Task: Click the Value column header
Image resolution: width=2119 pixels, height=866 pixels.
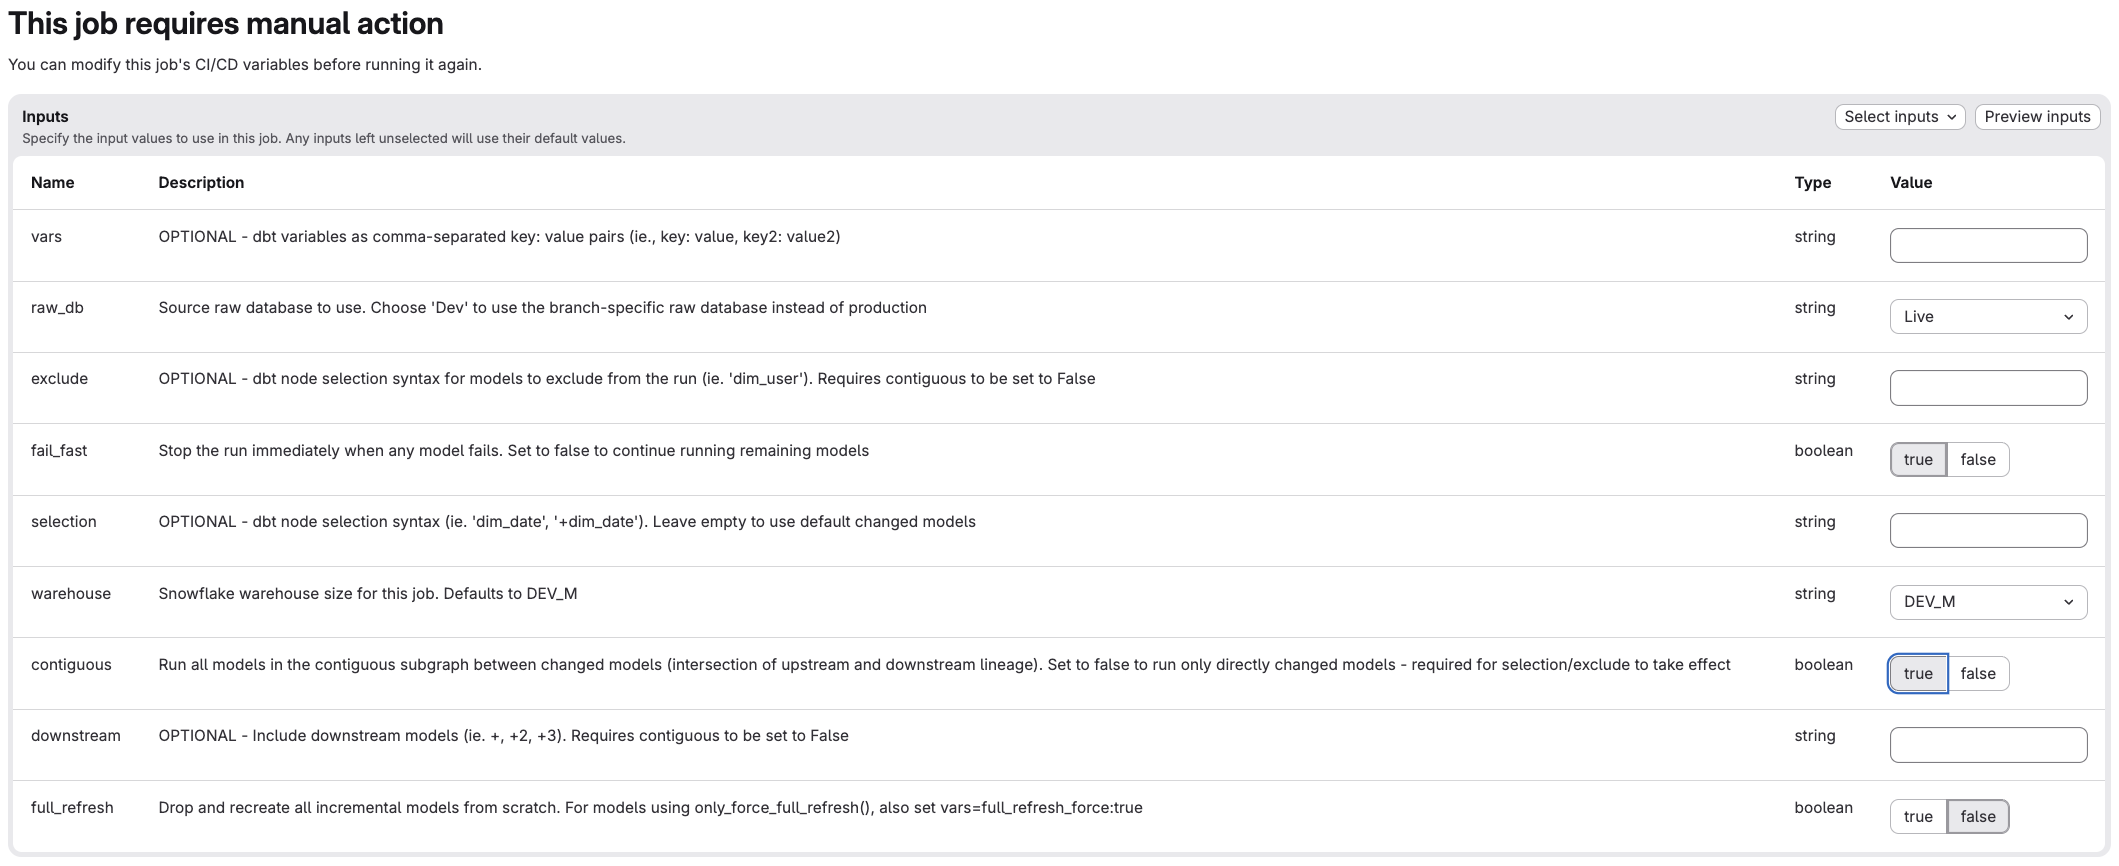Action: (x=1910, y=183)
